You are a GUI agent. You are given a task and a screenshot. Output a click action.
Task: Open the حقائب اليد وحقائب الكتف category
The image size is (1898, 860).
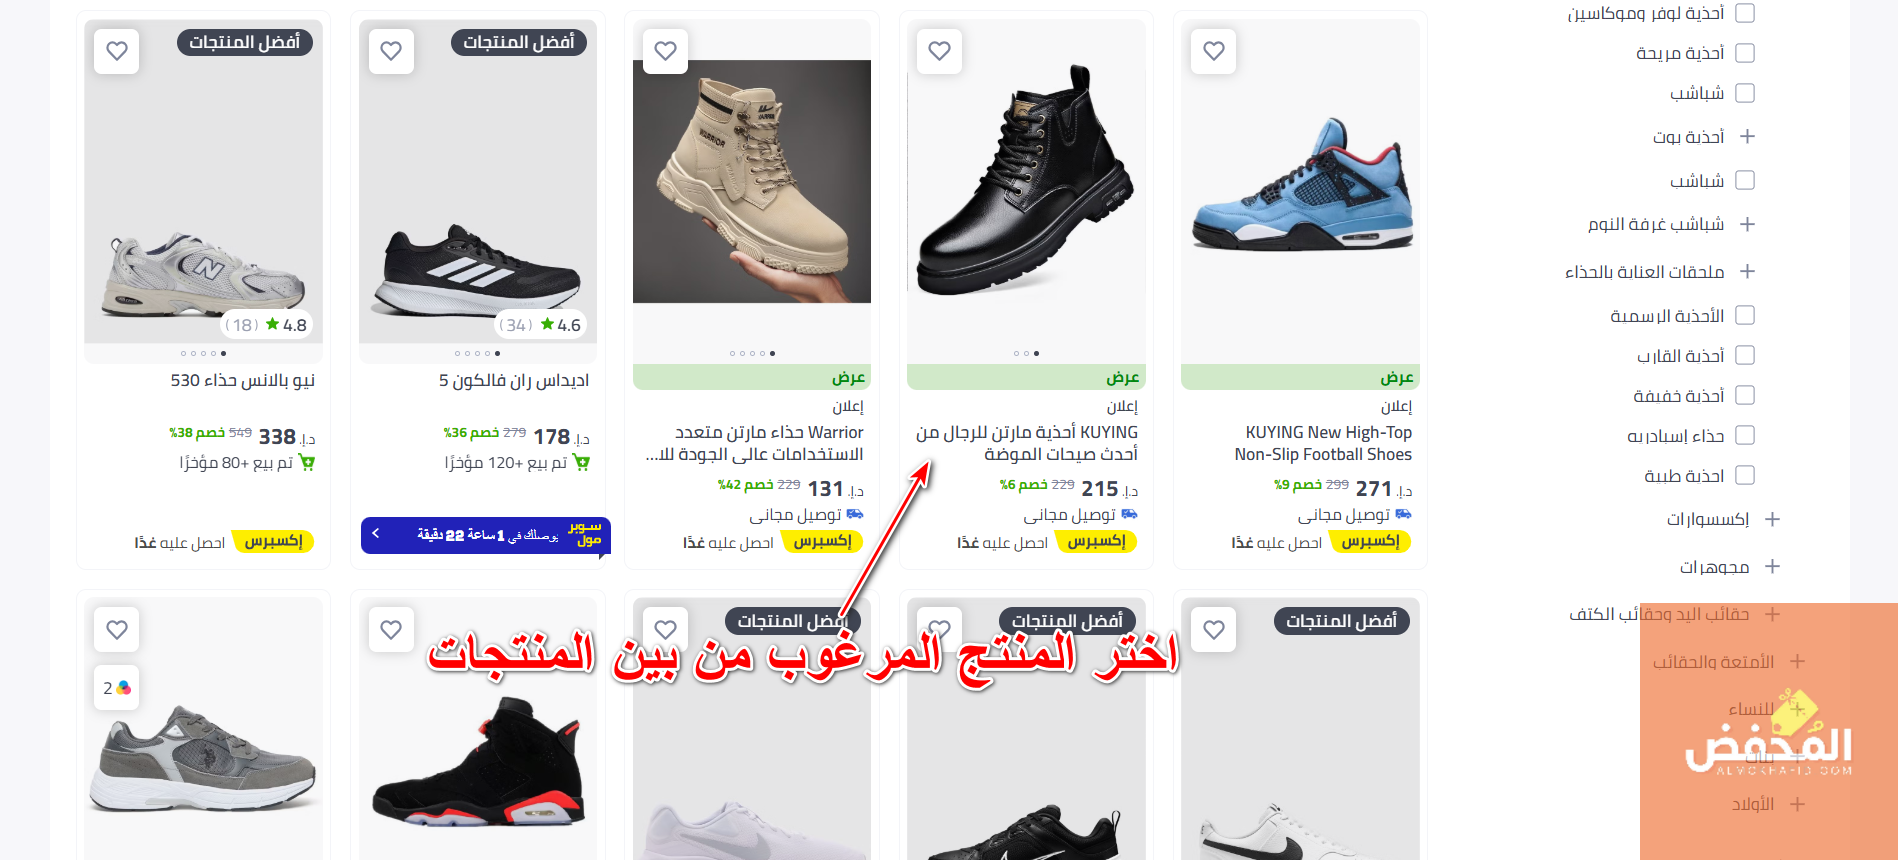point(1660,614)
